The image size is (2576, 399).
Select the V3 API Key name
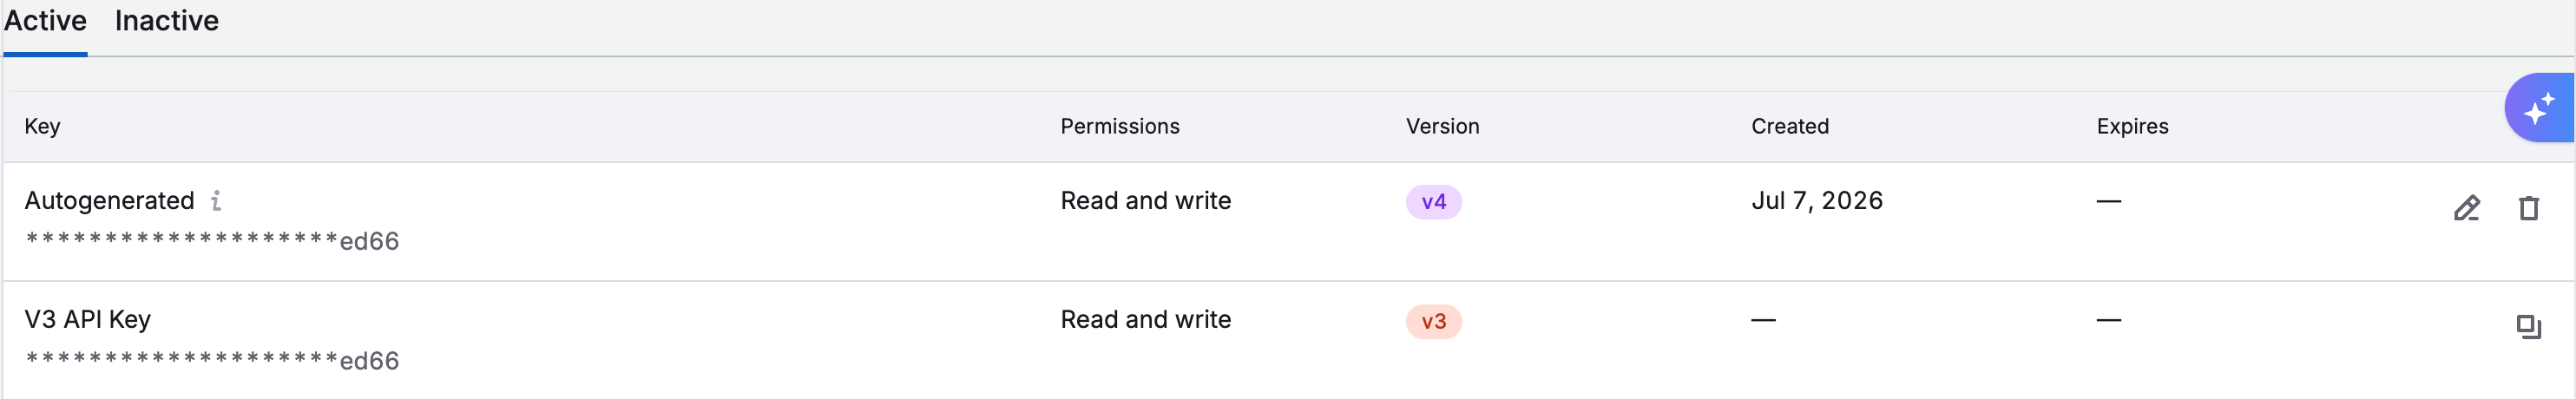87,320
